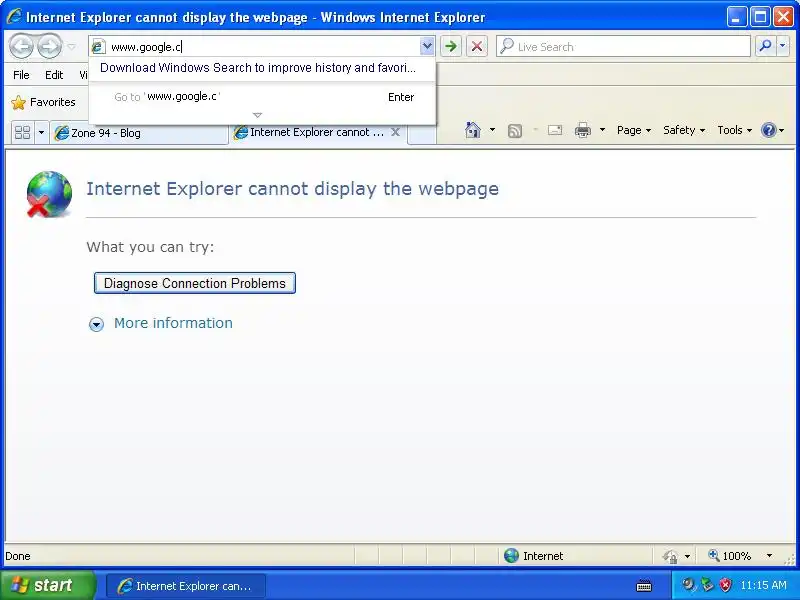Expand the address bar history dropdown arrow
This screenshot has width=800, height=600.
(427, 47)
